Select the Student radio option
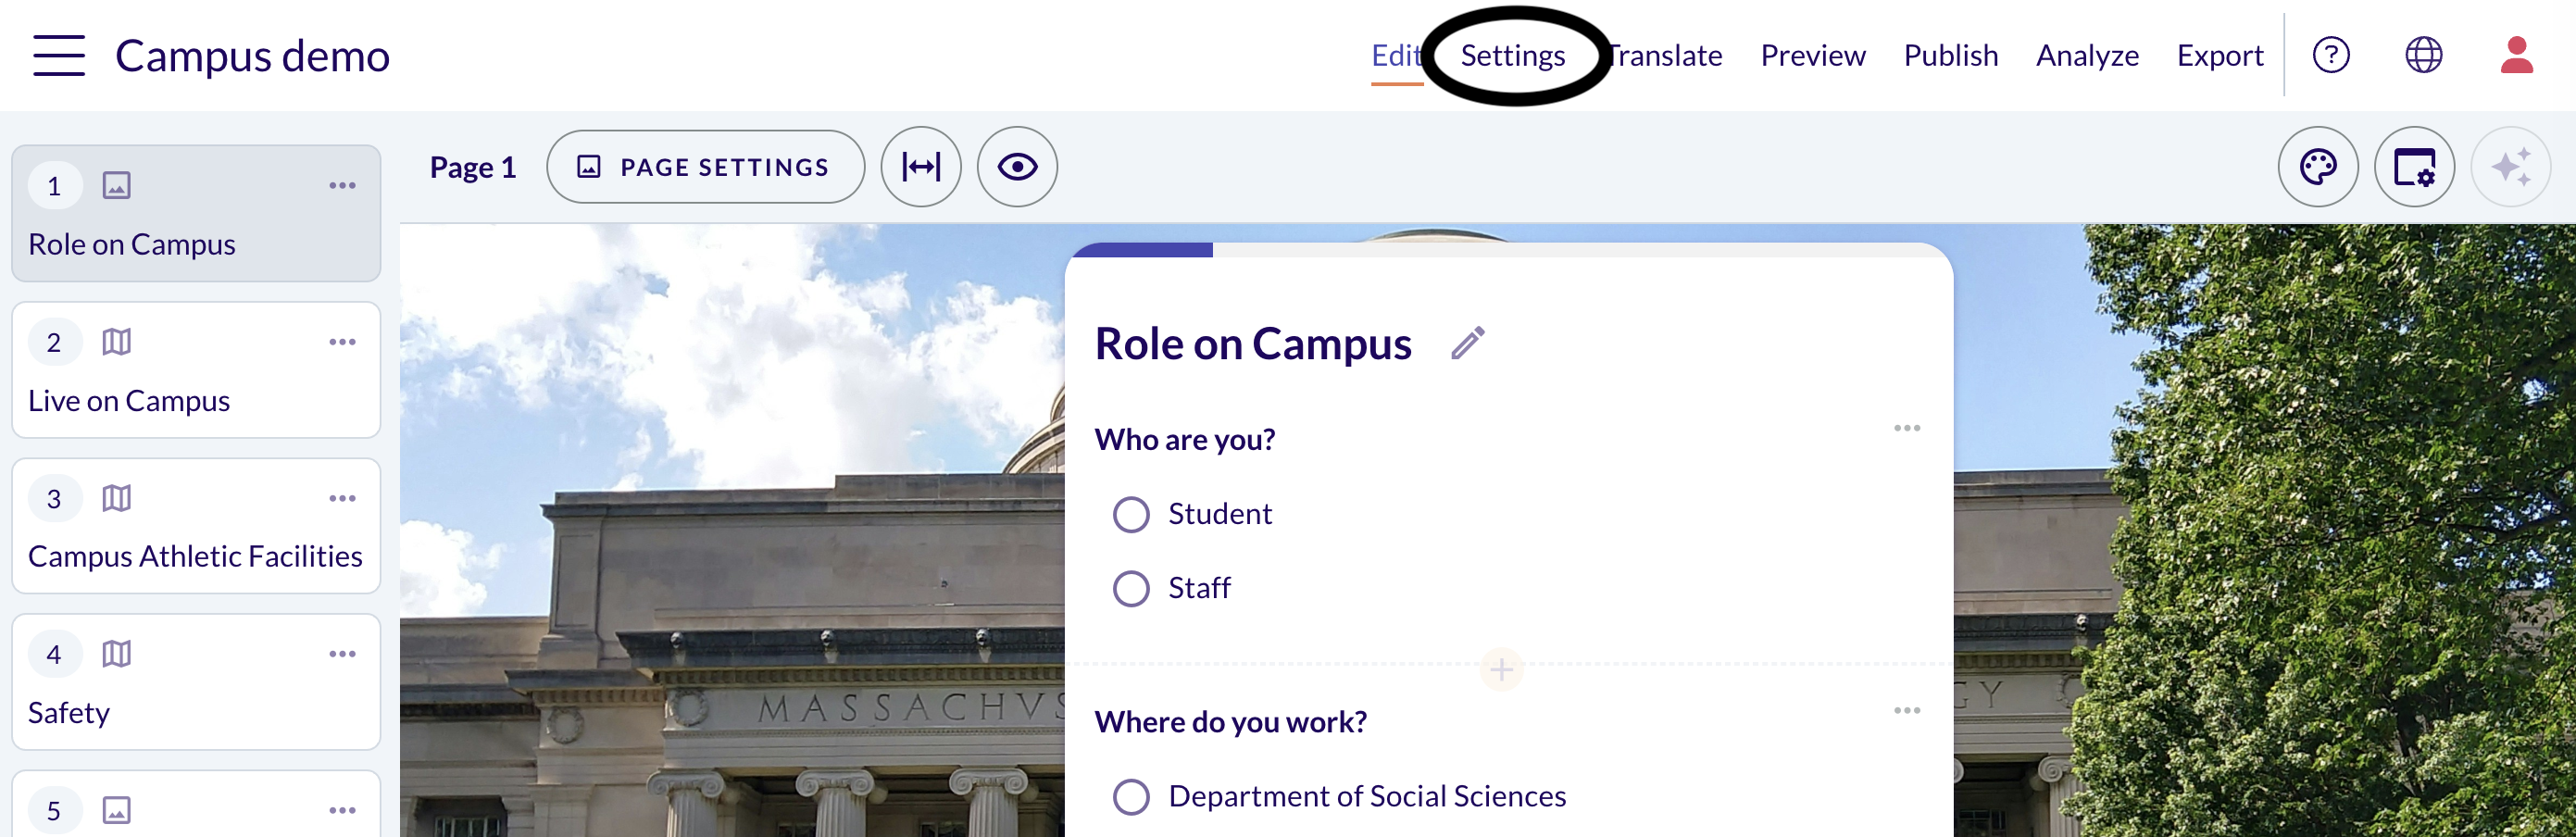Image resolution: width=2576 pixels, height=837 pixels. pyautogui.click(x=1131, y=514)
